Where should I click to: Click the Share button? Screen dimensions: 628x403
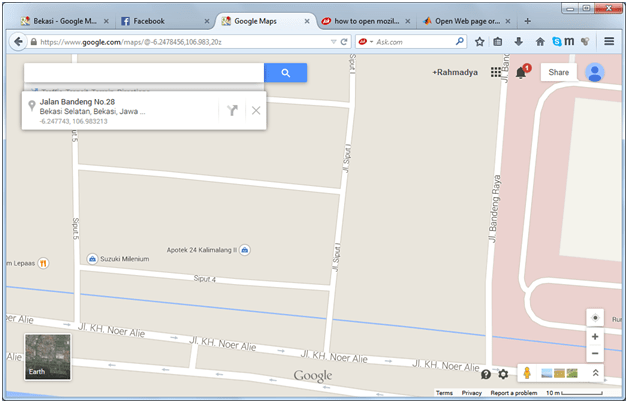[558, 73]
